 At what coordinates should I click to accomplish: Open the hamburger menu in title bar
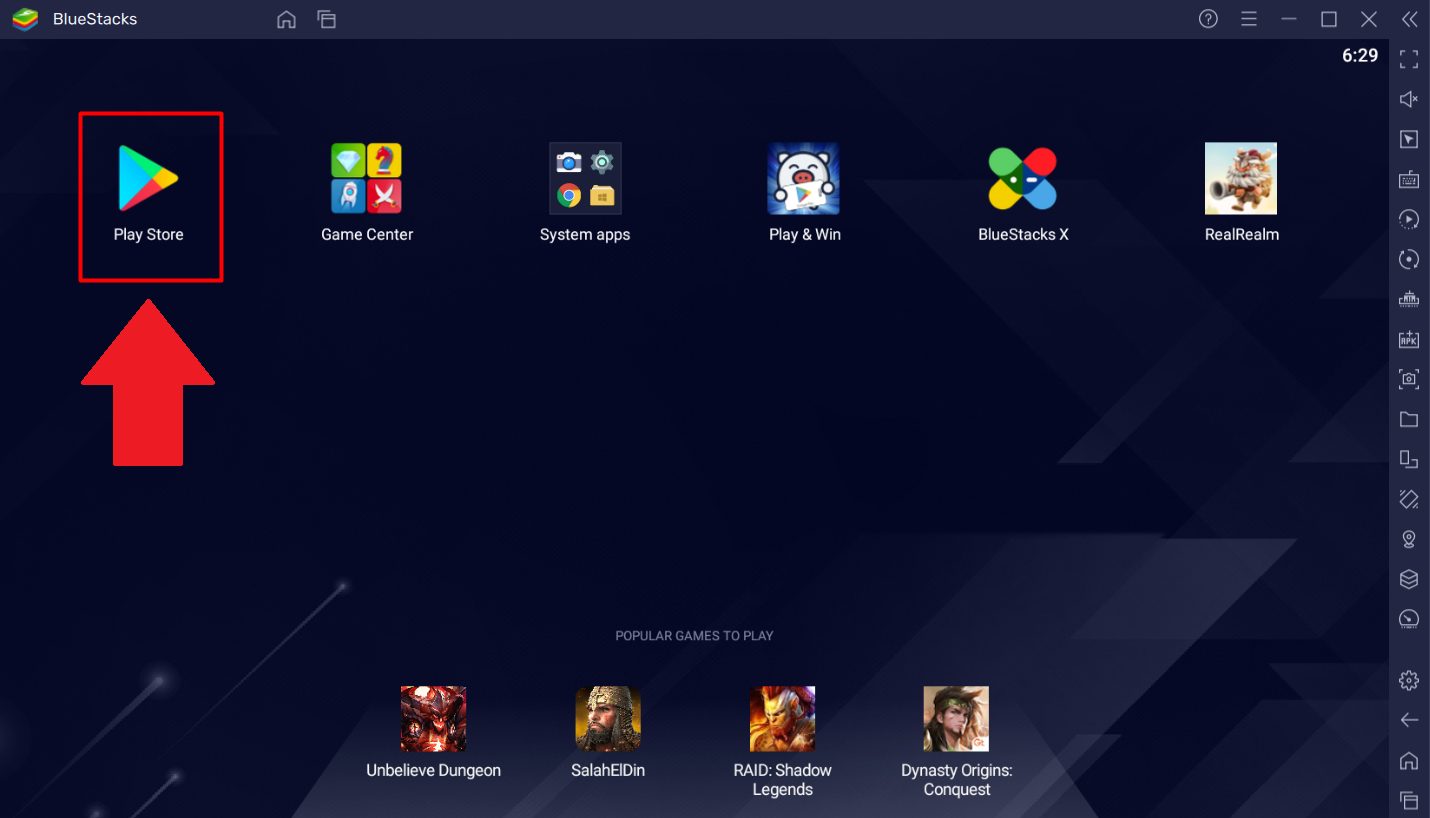pos(1248,19)
